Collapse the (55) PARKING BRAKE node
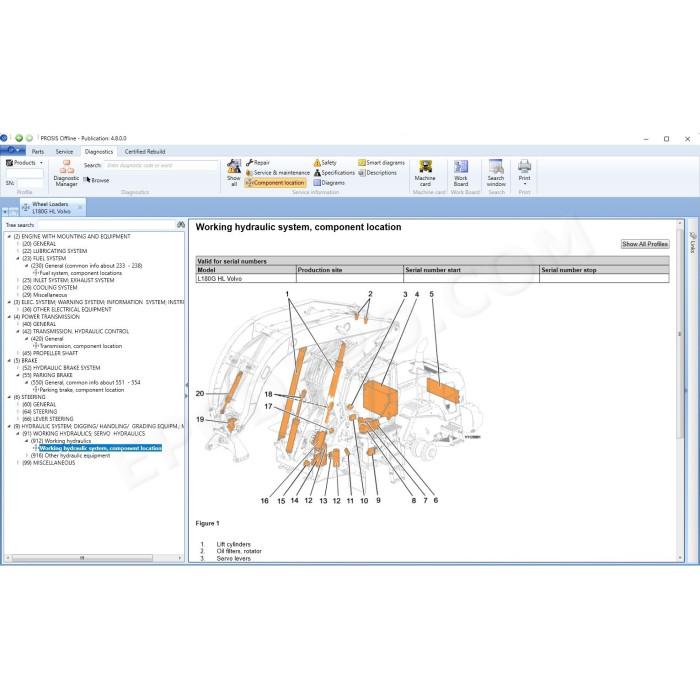 click(x=18, y=375)
